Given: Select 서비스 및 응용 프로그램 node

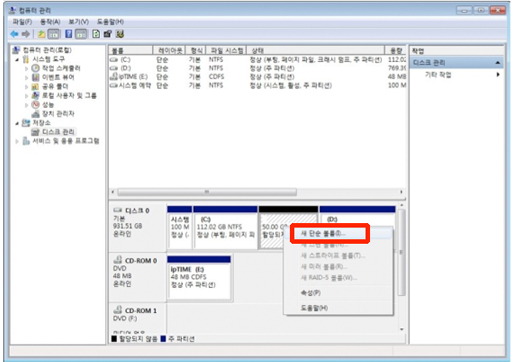Looking at the screenshot, I should click(66, 141).
